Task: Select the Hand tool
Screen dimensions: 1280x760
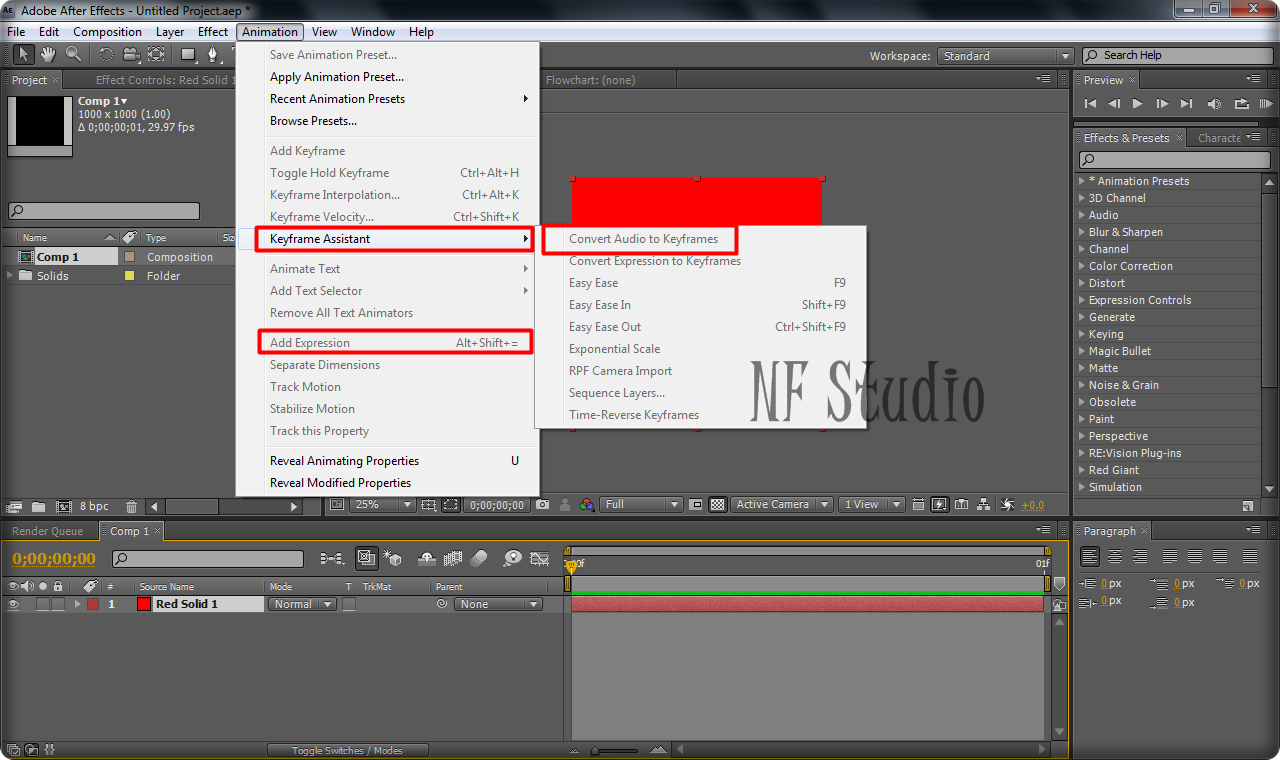Action: (48, 54)
